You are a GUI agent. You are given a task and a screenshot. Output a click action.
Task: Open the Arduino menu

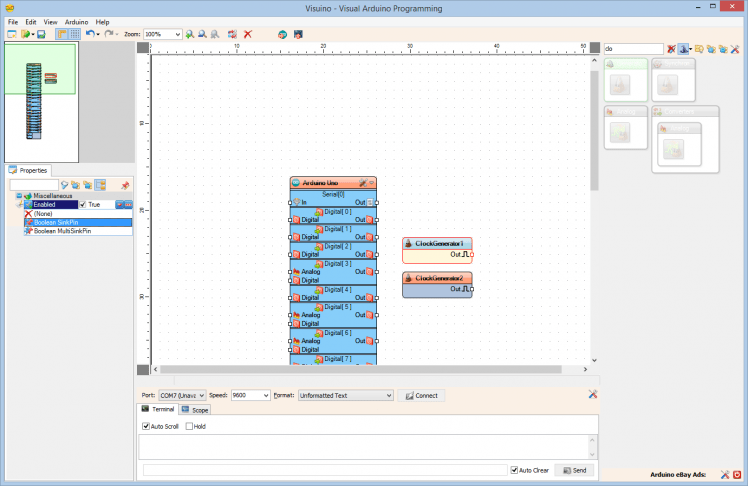(x=76, y=21)
